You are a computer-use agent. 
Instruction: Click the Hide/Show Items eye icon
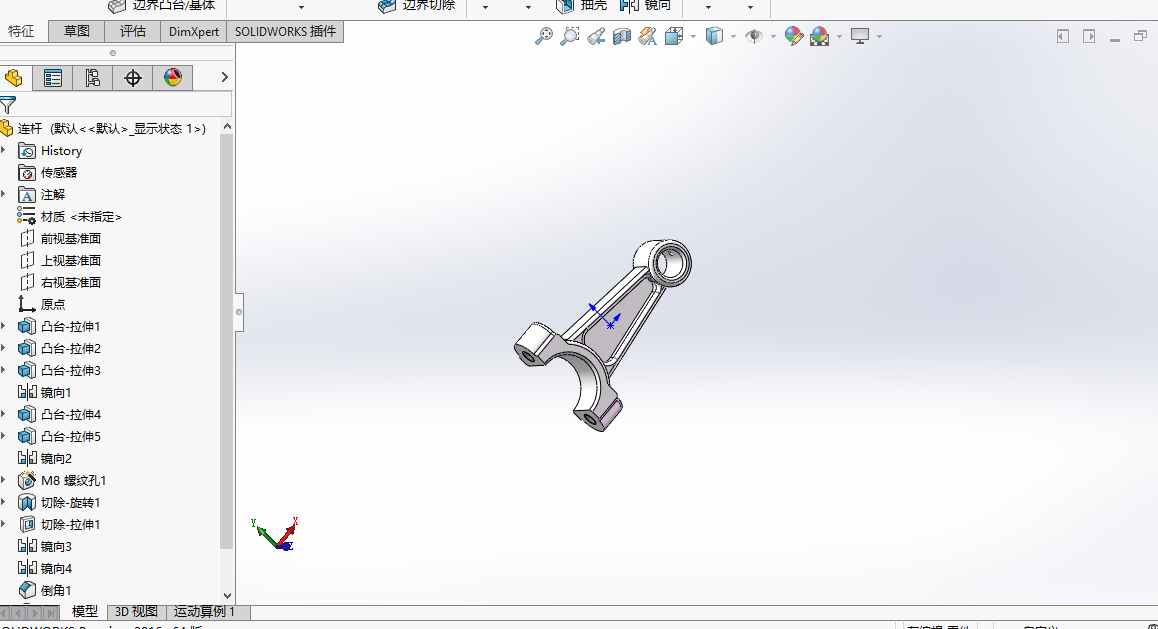pyautogui.click(x=753, y=36)
